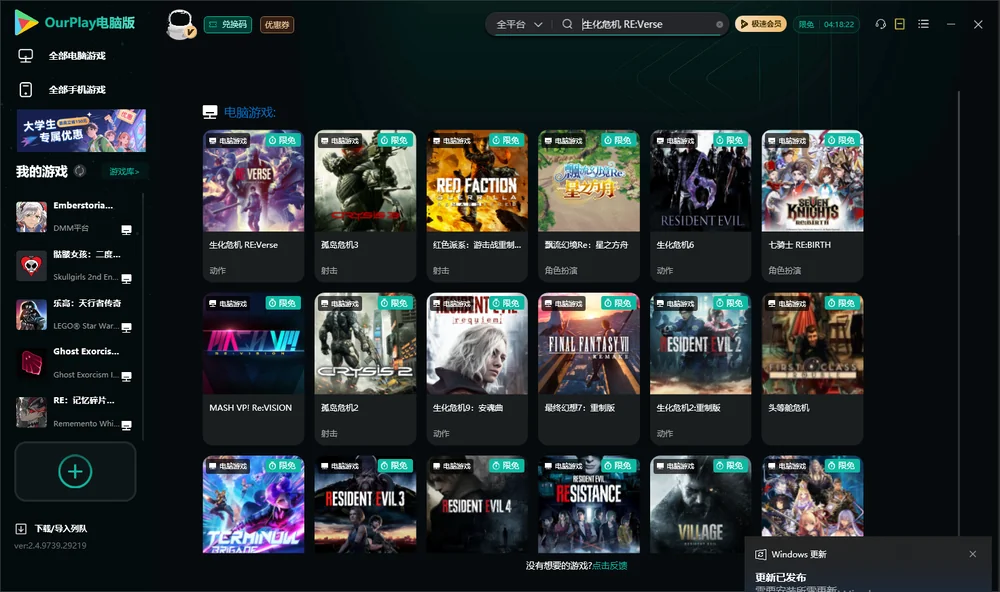Click 限免 badge on MASH VP! card
Screen dimensions: 1000x592
pyautogui.click(x=284, y=303)
